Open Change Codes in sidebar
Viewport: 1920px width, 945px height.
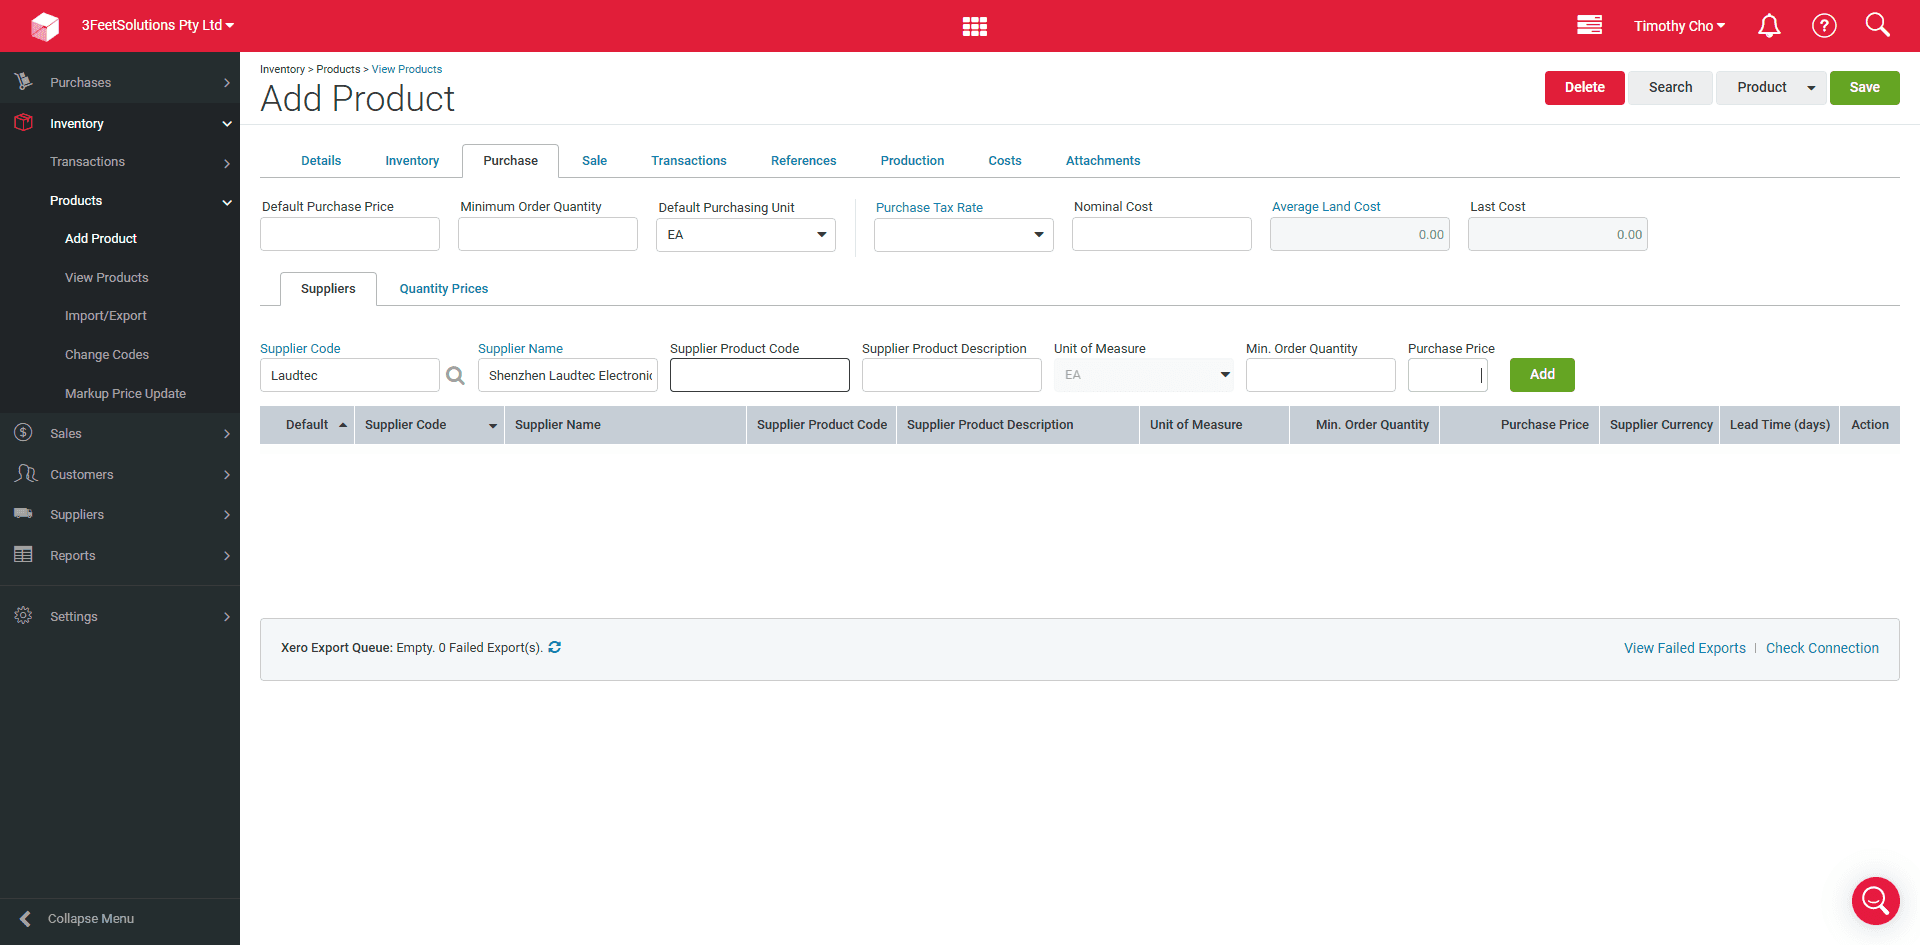point(107,355)
